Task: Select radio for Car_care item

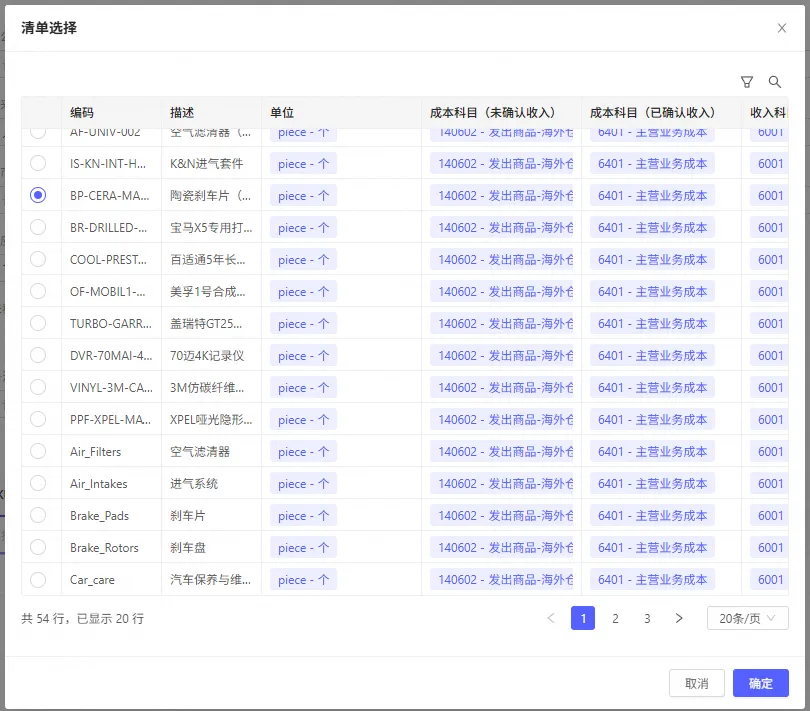Action: click(38, 579)
